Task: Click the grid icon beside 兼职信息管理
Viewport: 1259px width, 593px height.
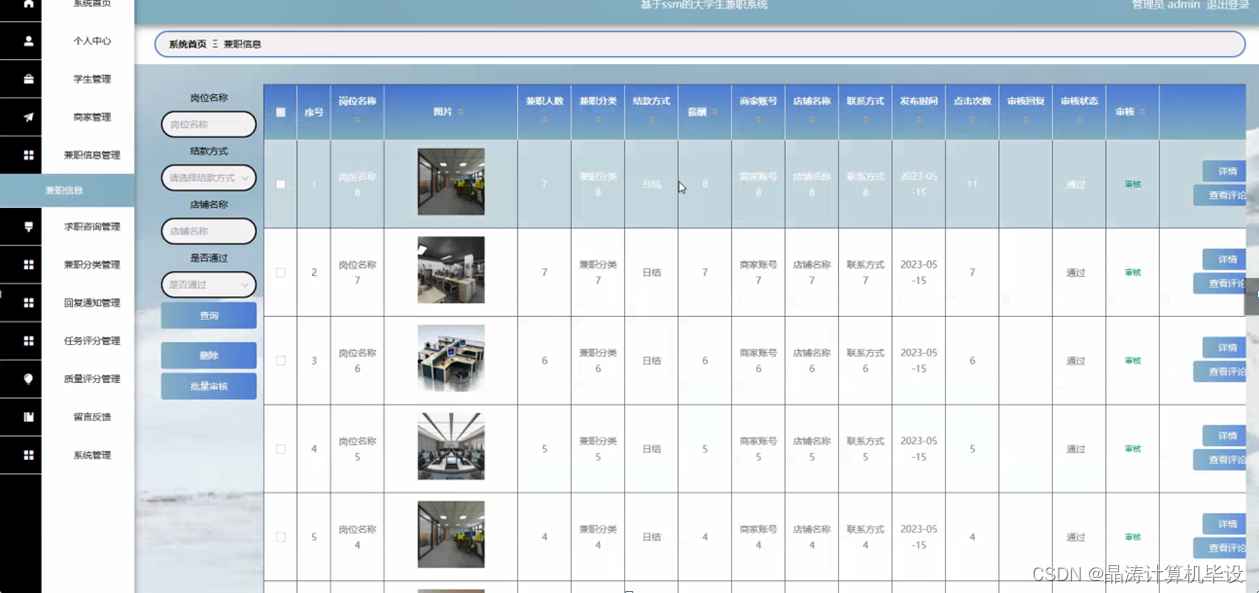Action: (x=28, y=155)
